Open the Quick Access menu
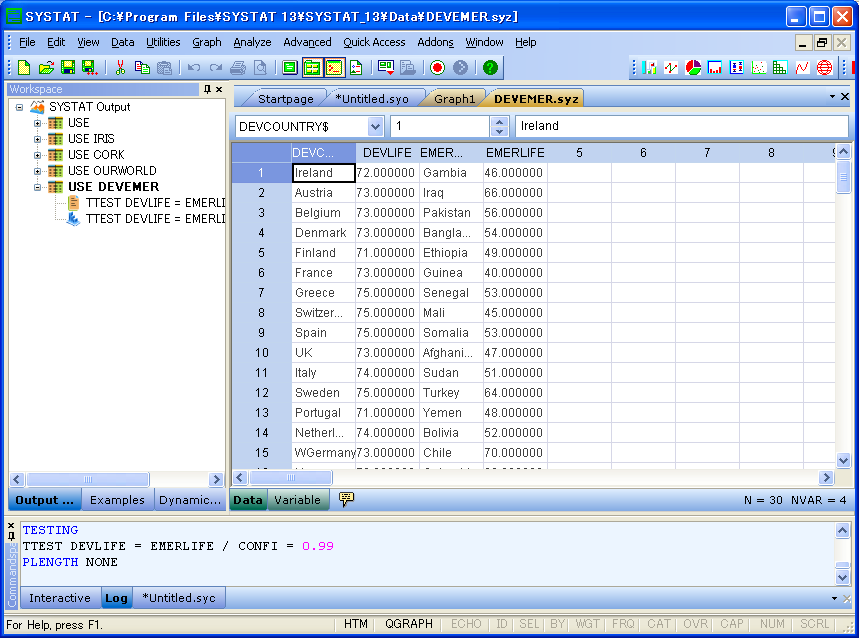 click(374, 42)
